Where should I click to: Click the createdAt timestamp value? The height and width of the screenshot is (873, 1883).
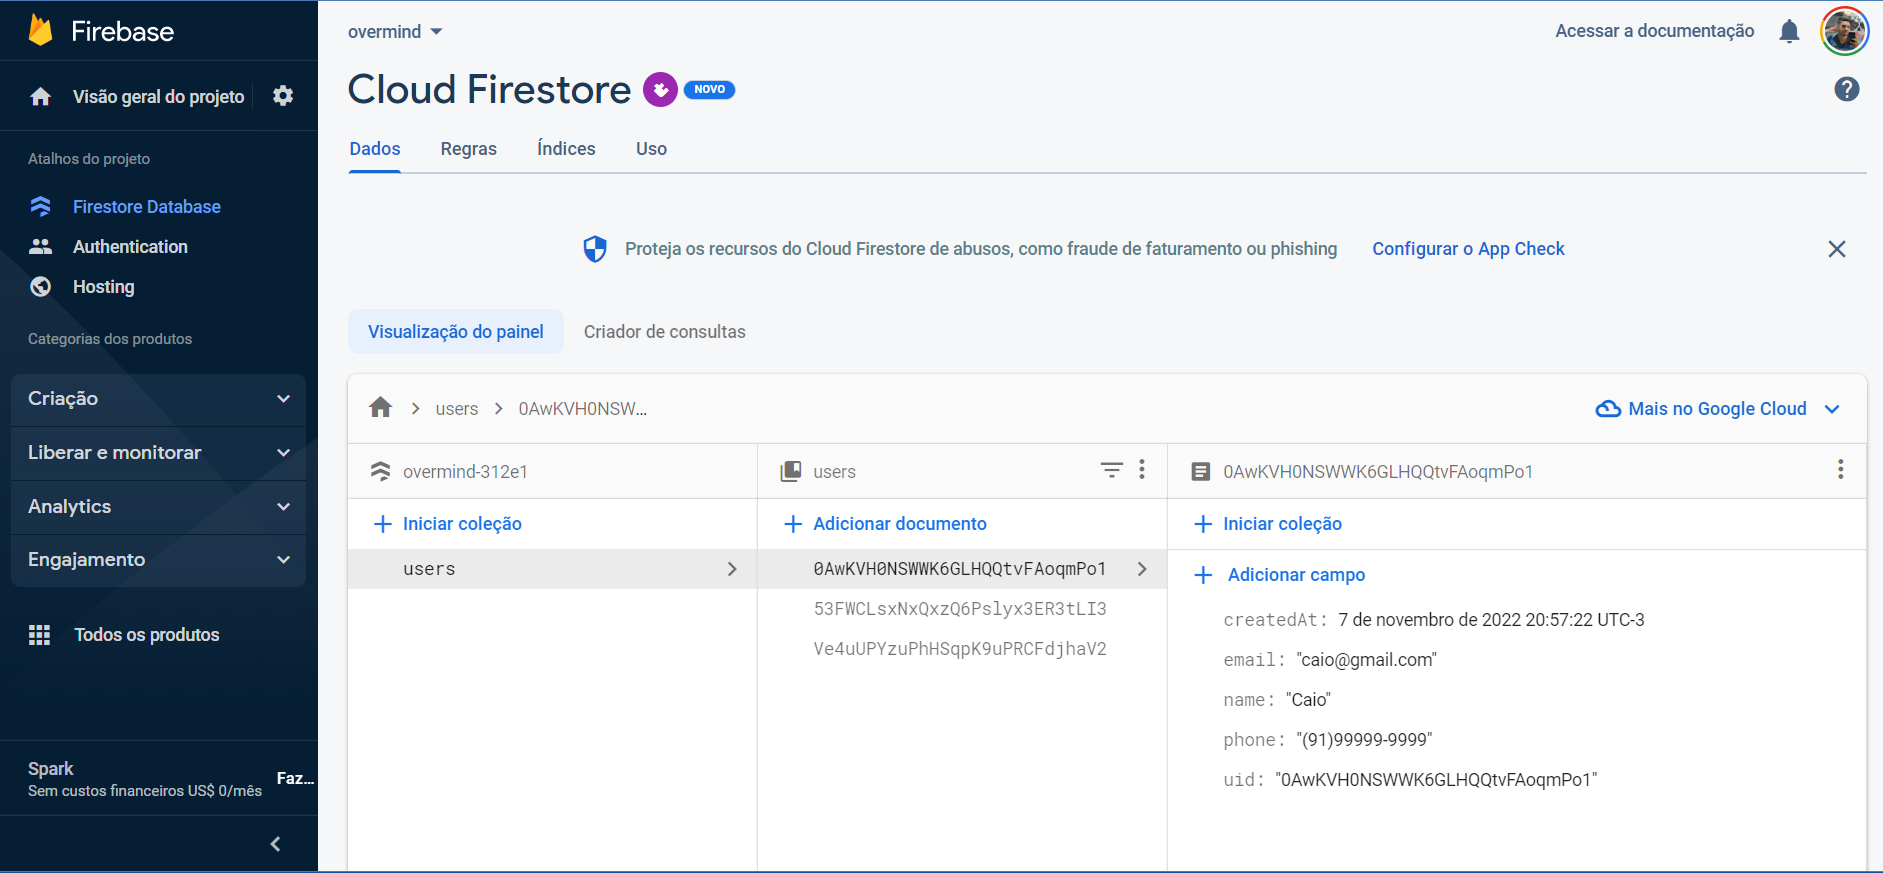pyautogui.click(x=1491, y=620)
